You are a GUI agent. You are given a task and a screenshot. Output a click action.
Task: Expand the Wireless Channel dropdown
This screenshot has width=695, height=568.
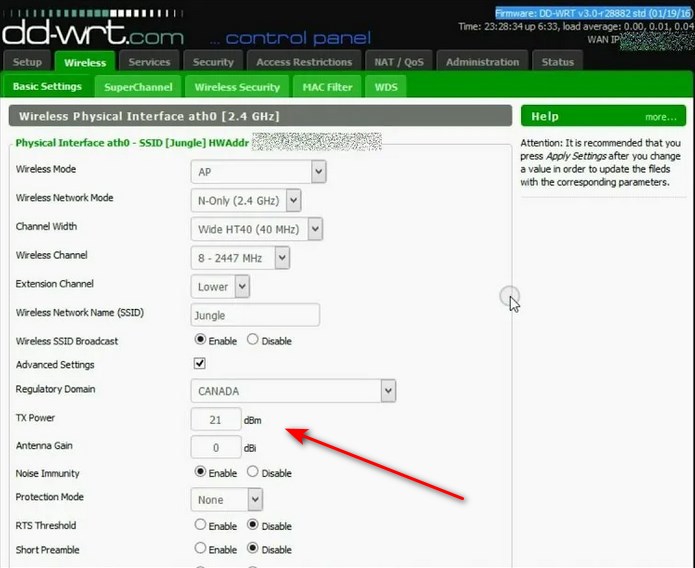(x=240, y=258)
